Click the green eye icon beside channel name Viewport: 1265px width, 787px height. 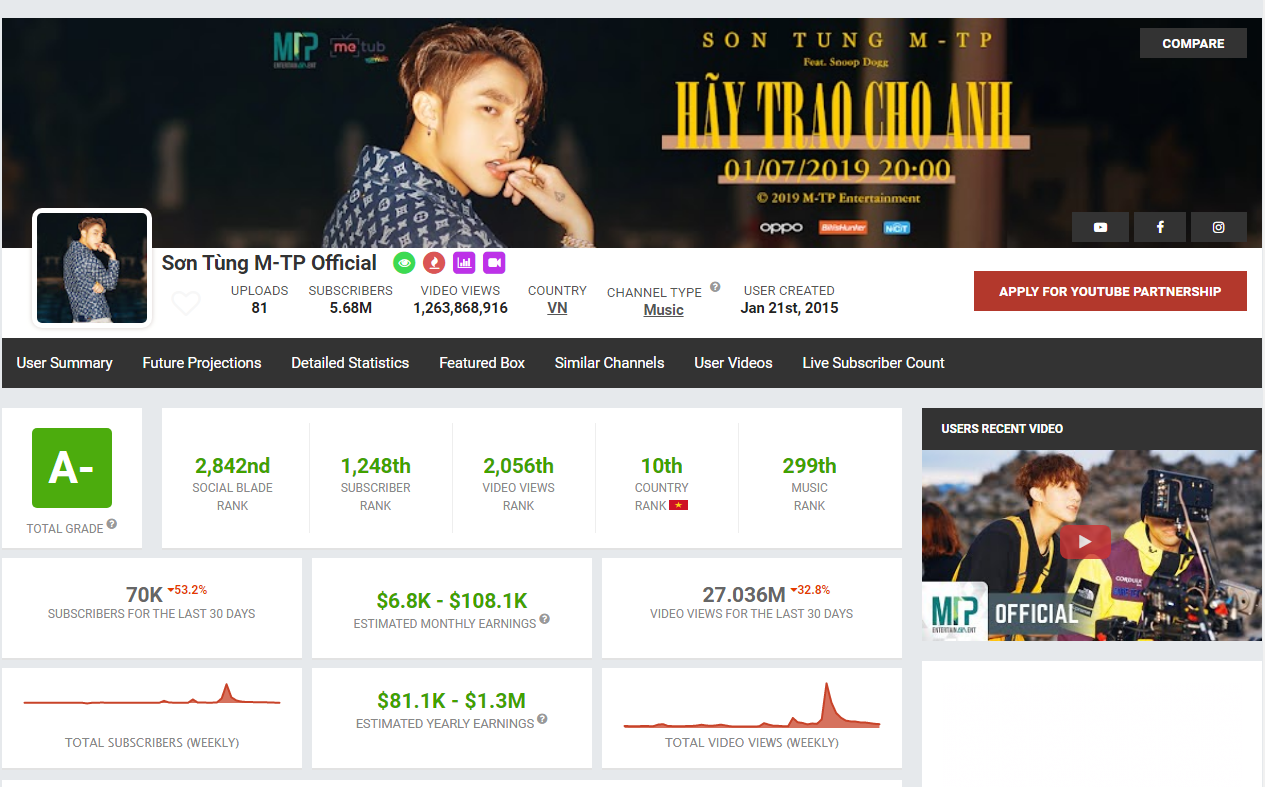click(404, 263)
